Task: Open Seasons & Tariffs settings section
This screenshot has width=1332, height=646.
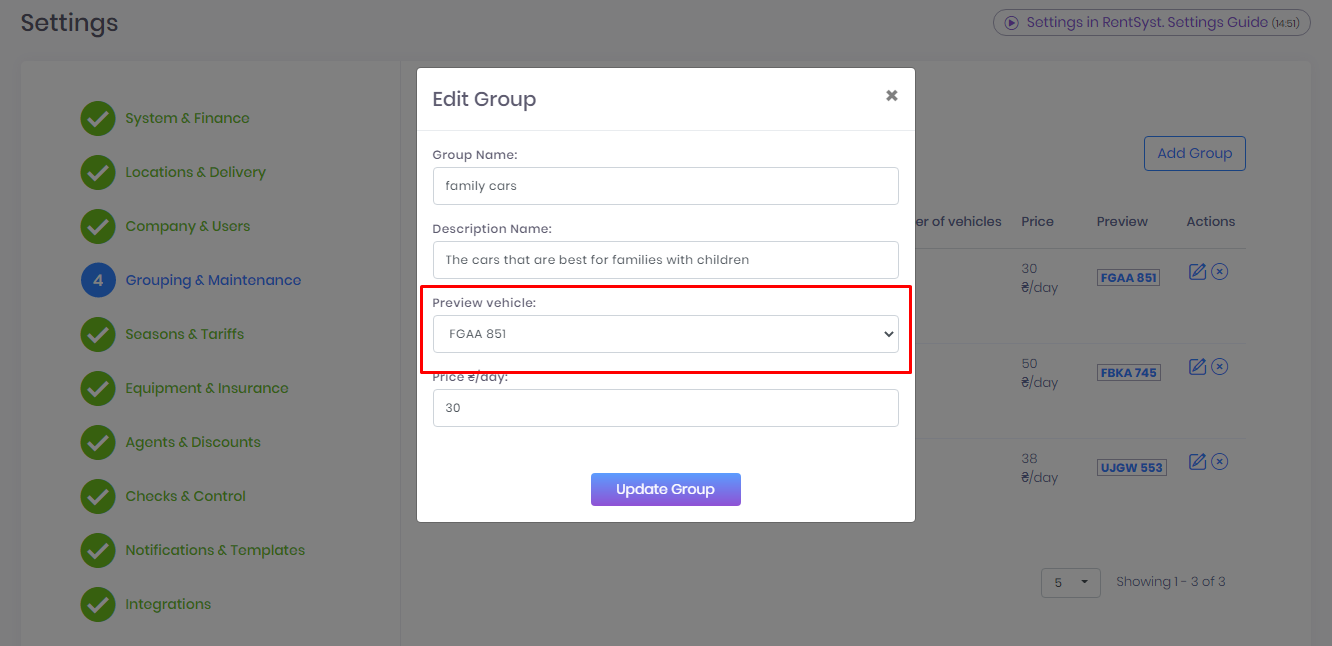Action: pyautogui.click(x=184, y=335)
